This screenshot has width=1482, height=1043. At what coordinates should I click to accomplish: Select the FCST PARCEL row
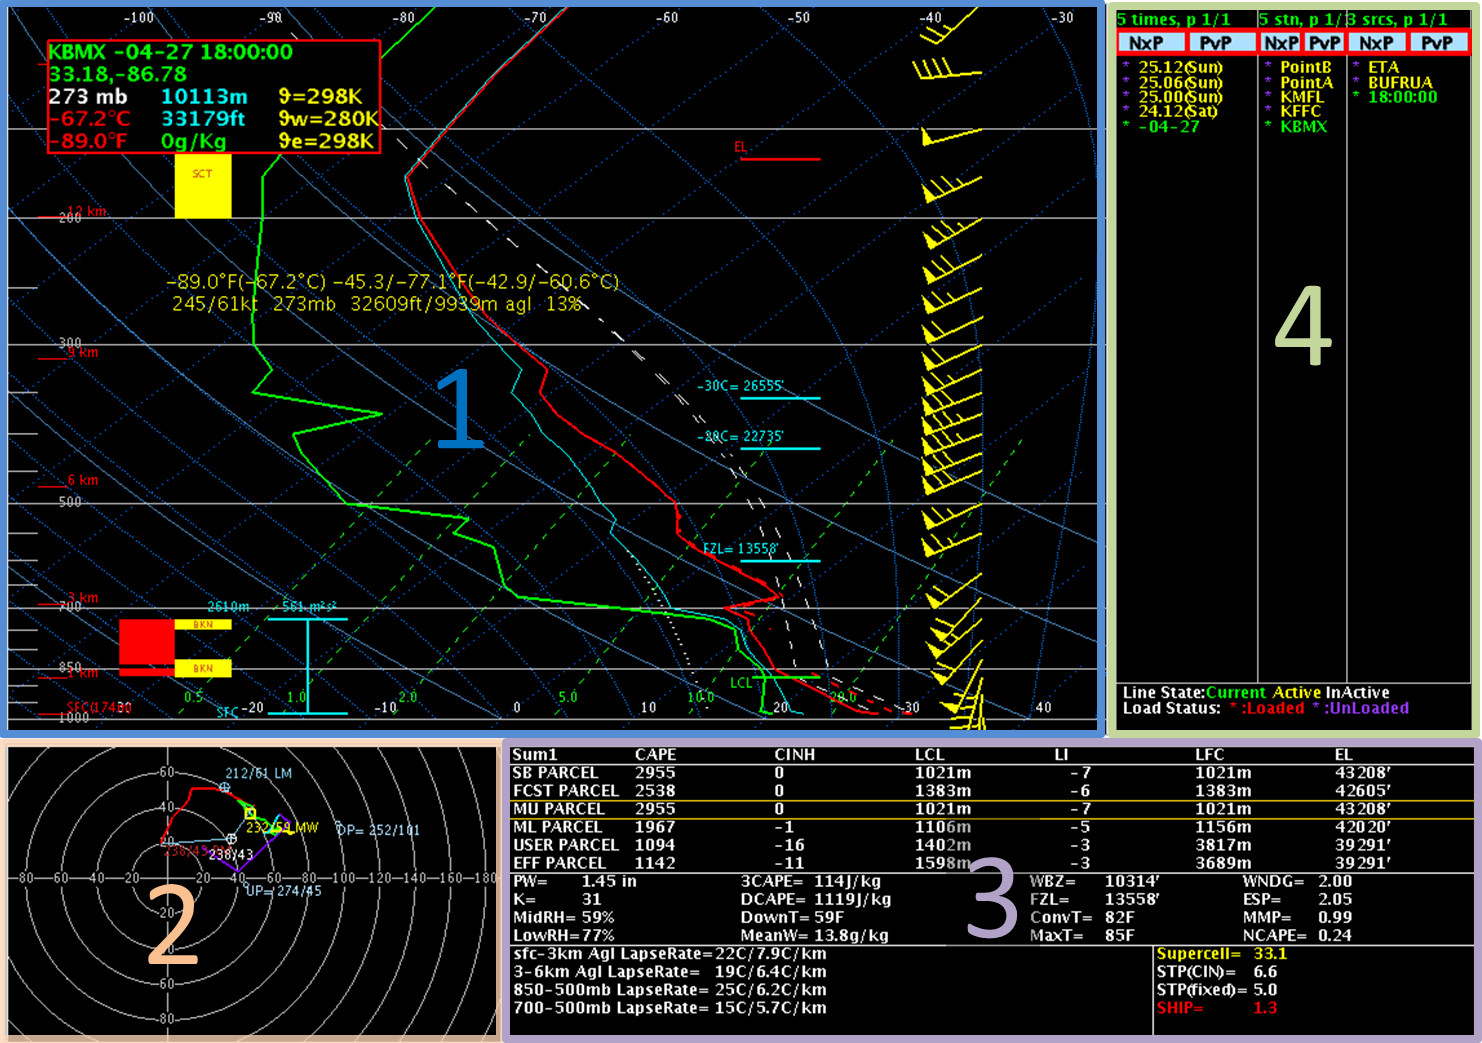(x=992, y=791)
